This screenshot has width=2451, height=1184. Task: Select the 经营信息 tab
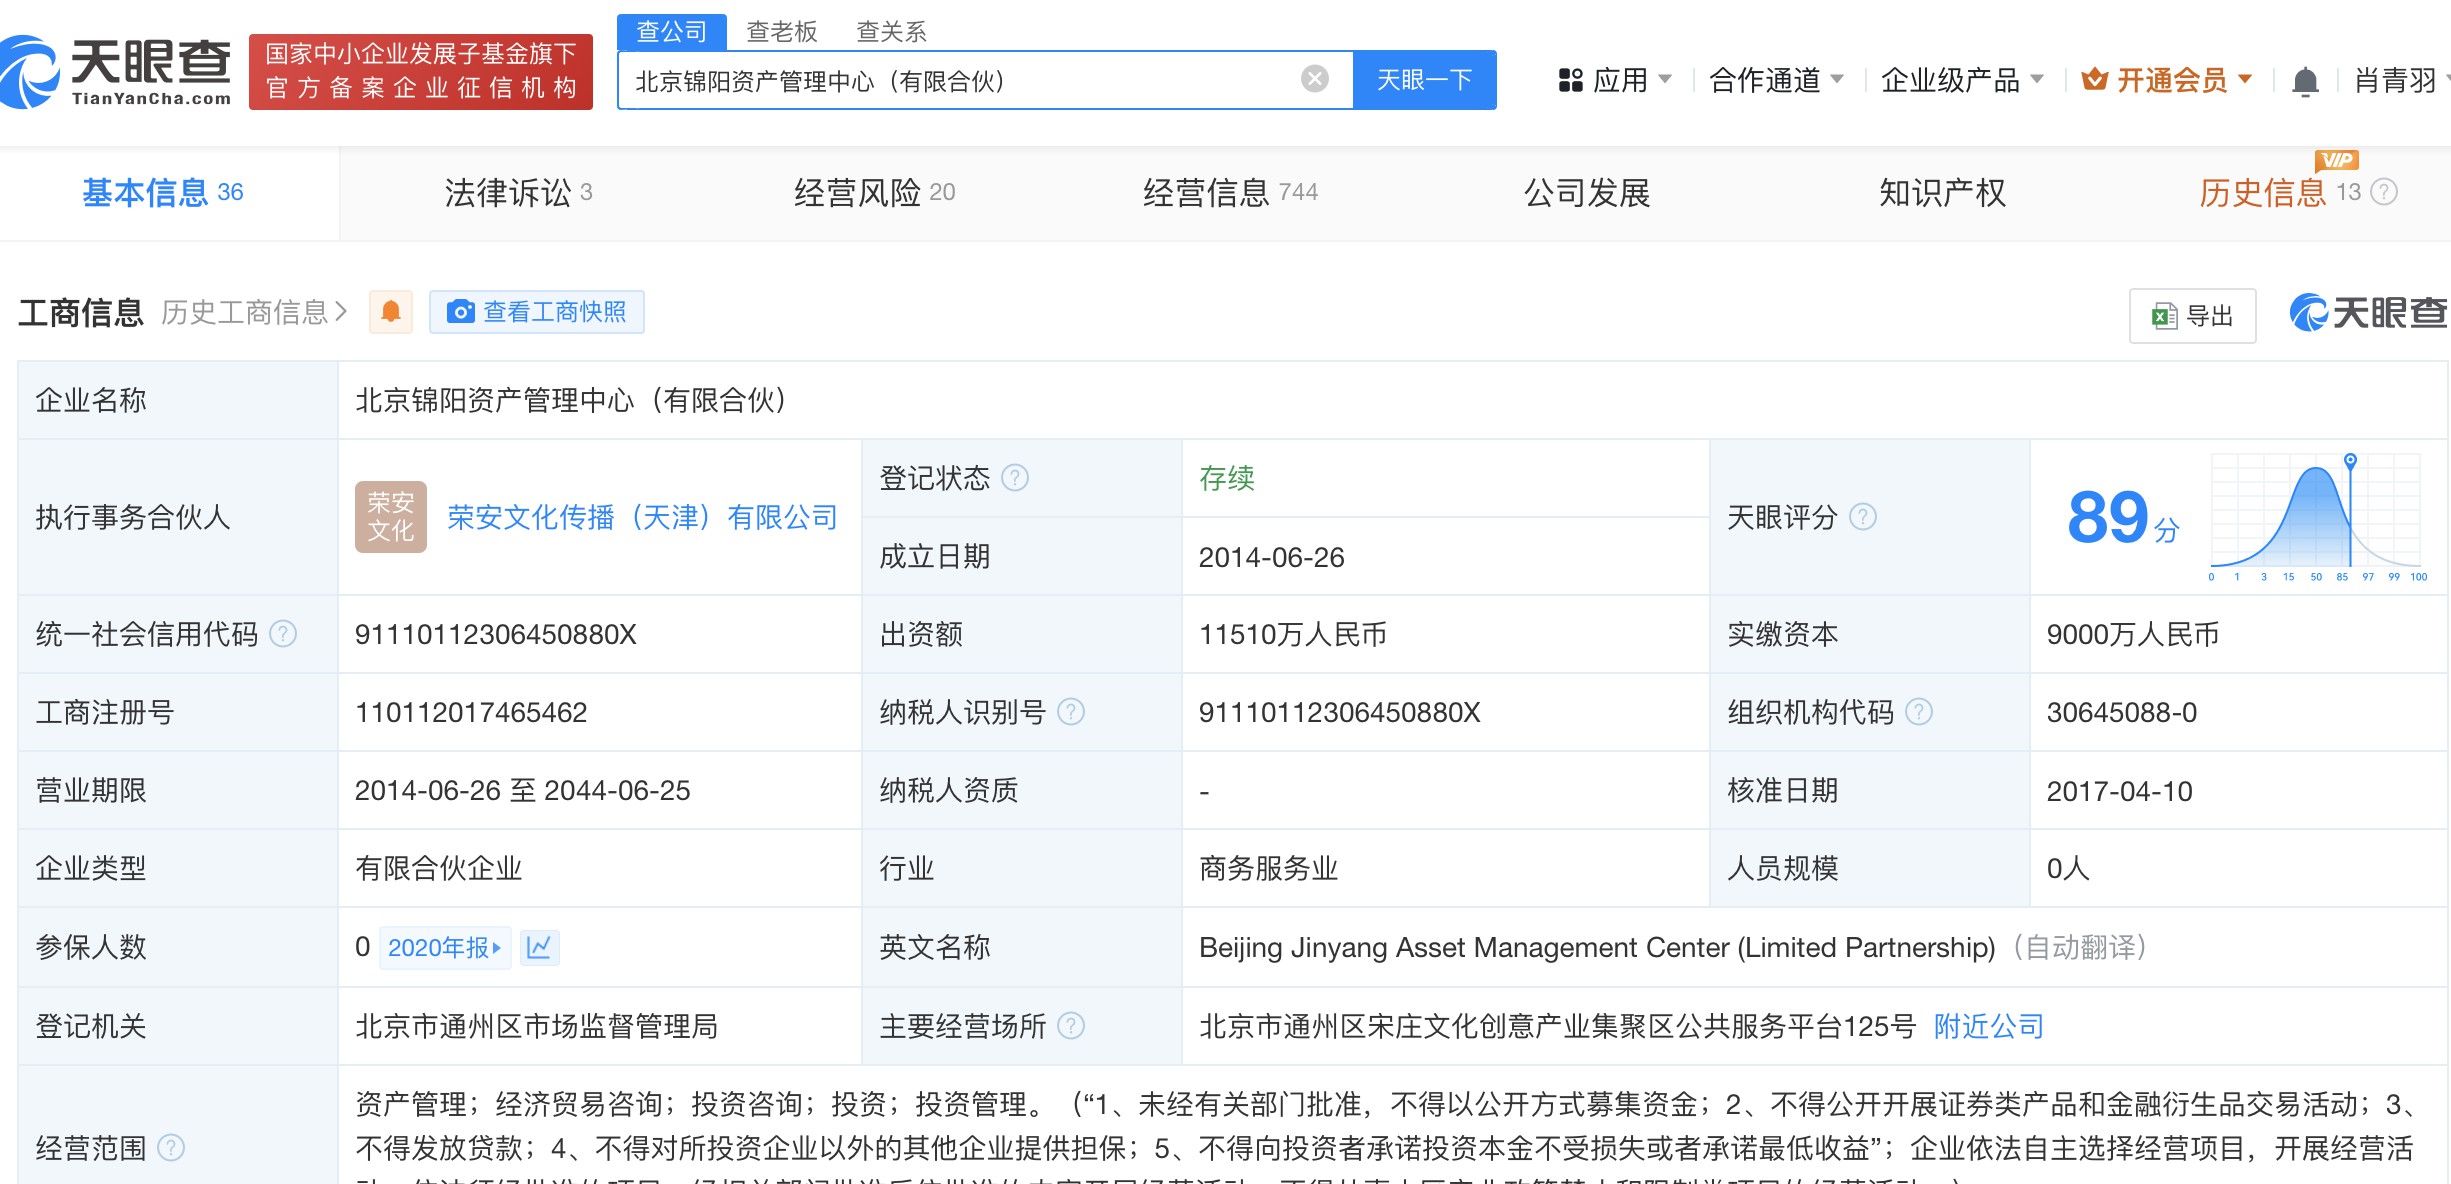(x=1231, y=192)
